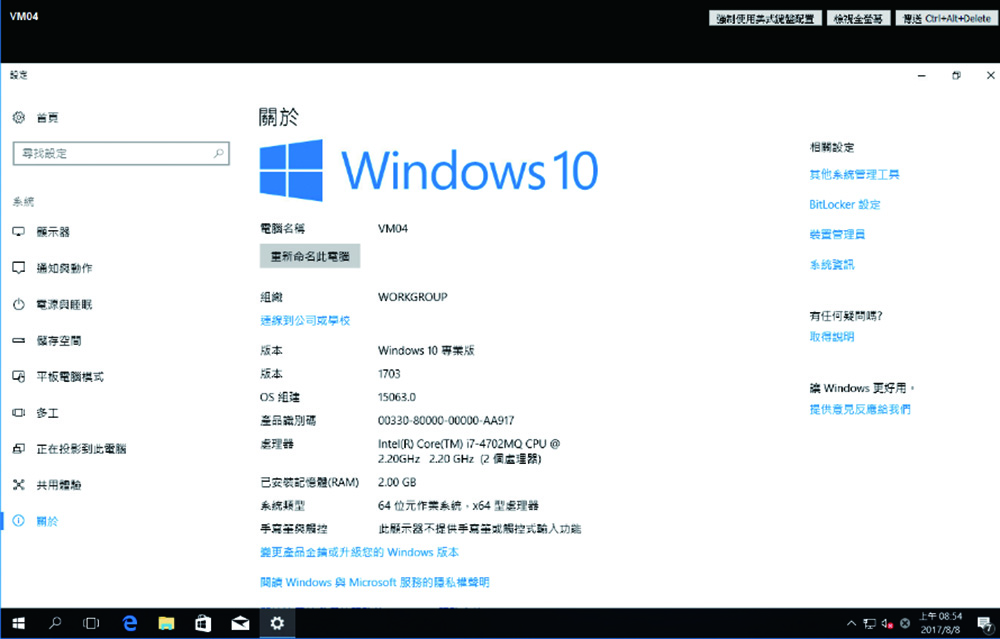The image size is (1000, 639).
Task: Click the magnifier icon in search box
Action: [x=219, y=153]
